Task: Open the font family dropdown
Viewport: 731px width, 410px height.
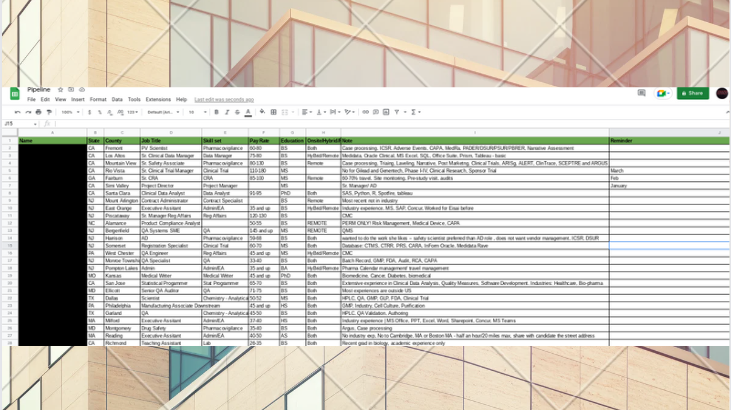Action: [x=163, y=112]
